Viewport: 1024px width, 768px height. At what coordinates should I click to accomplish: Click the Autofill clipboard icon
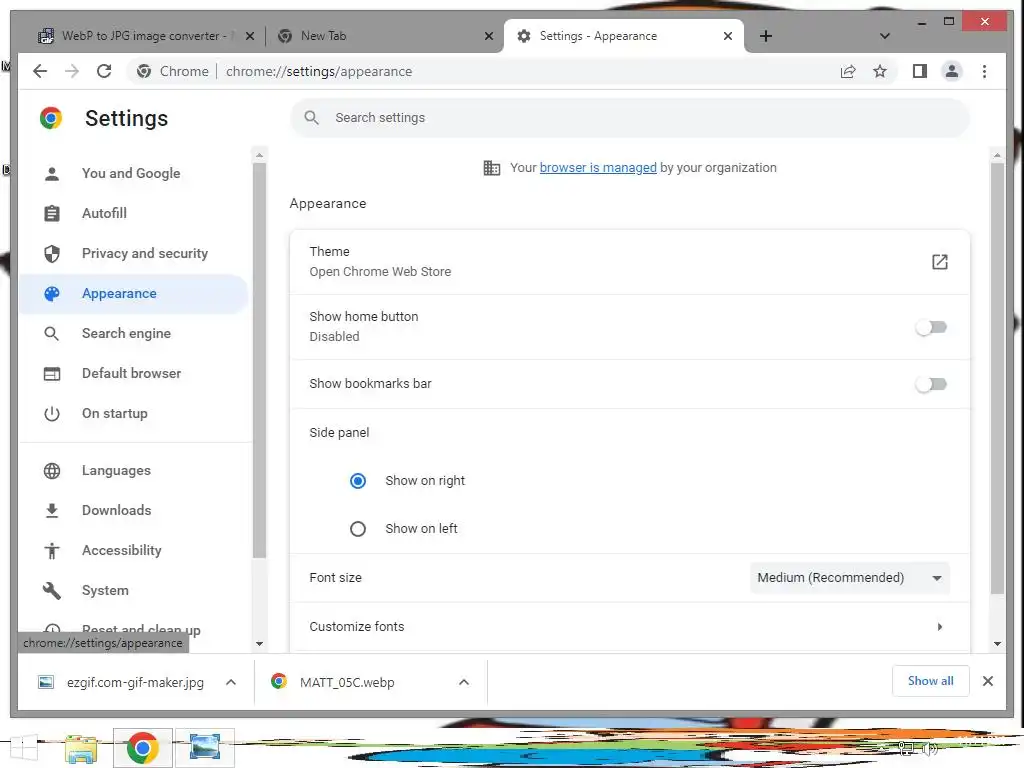click(52, 213)
